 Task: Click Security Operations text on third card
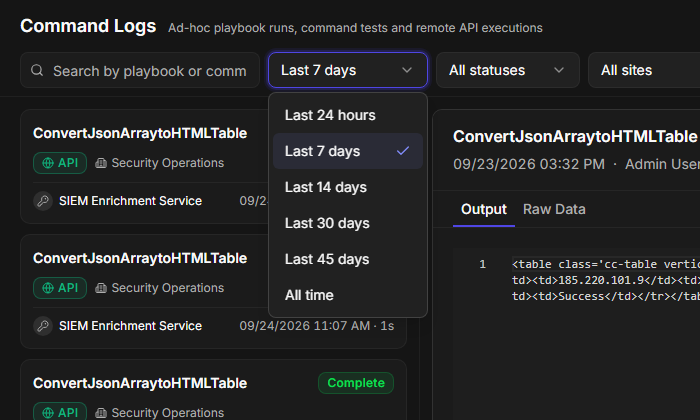tap(167, 413)
